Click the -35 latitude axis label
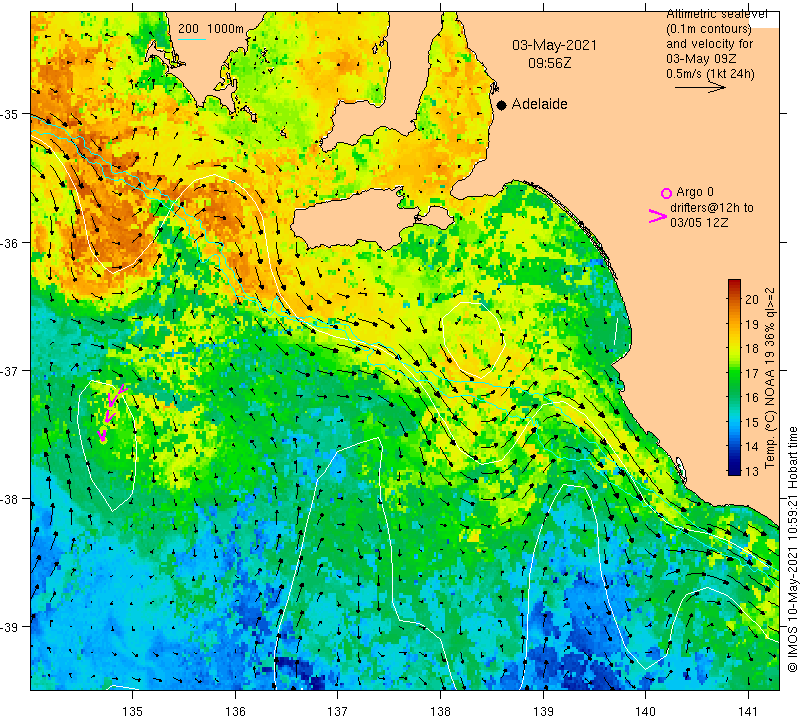Screen dimensions: 800x720 [x=10, y=114]
